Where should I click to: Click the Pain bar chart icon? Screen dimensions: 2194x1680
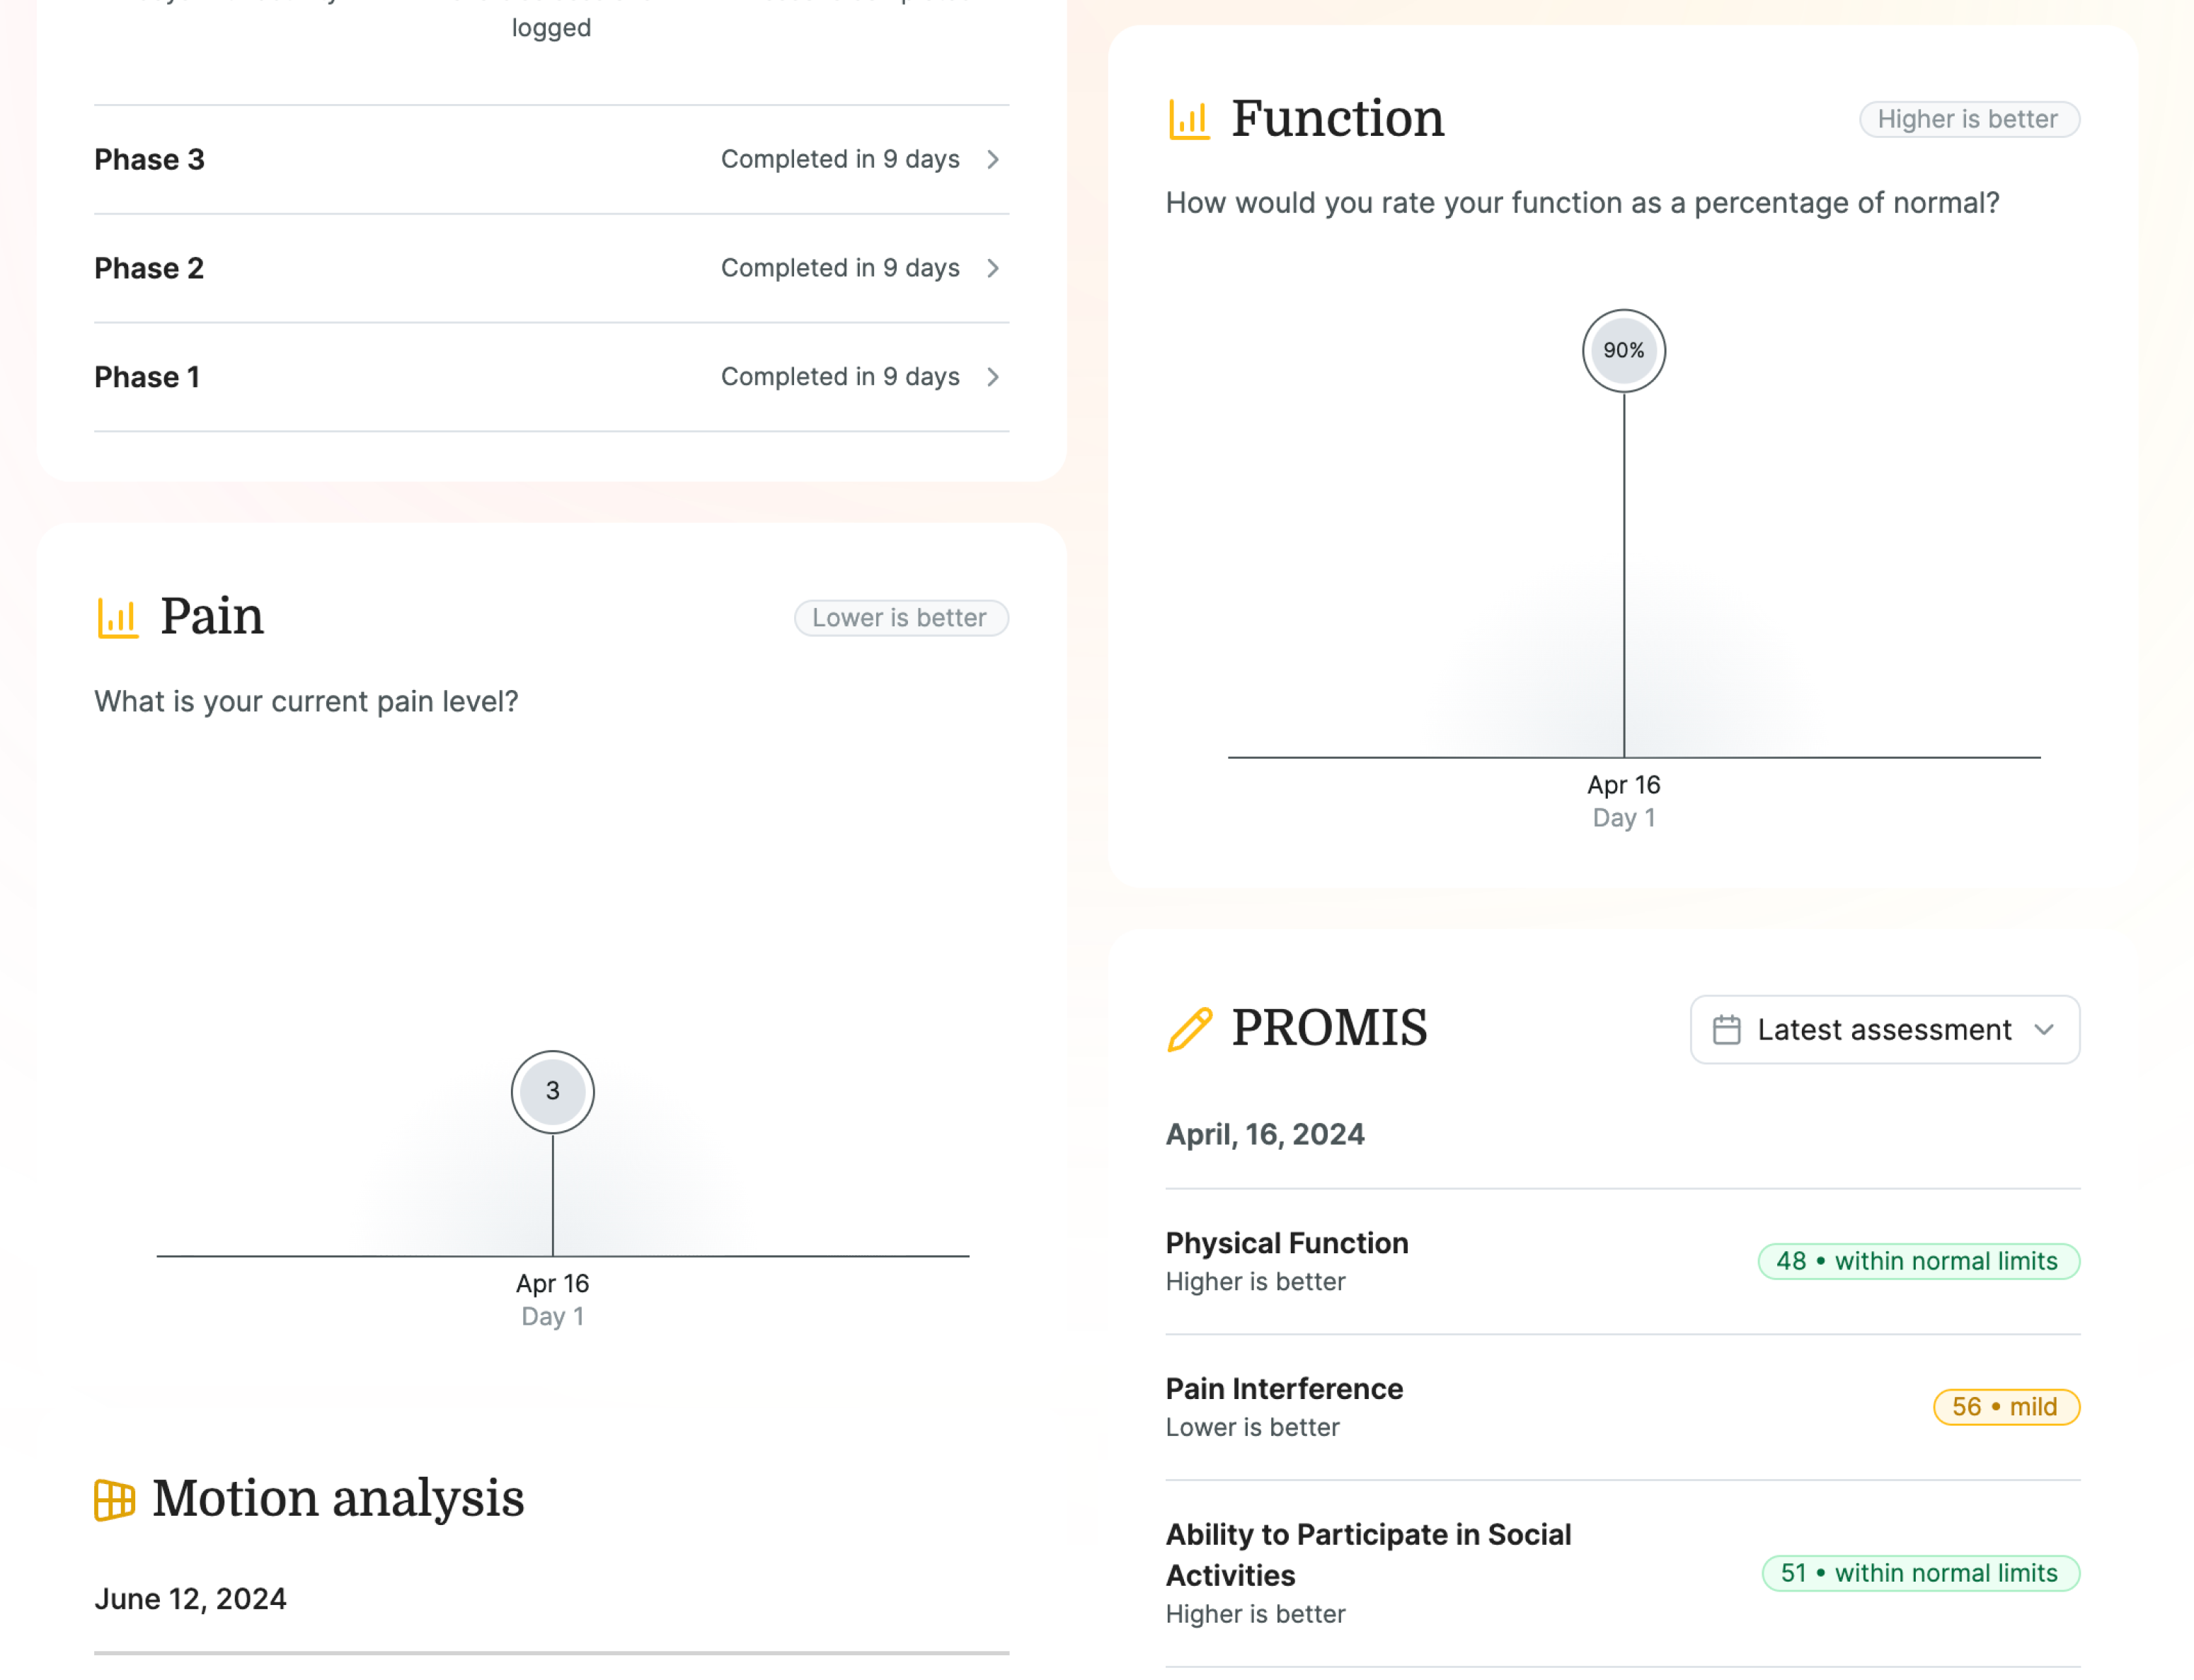tap(117, 617)
